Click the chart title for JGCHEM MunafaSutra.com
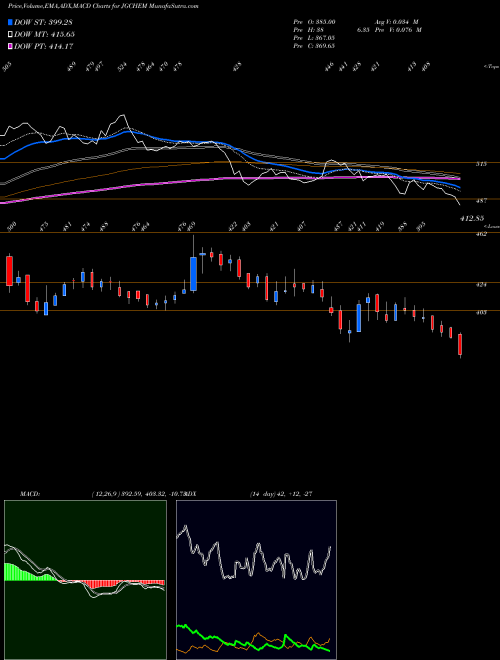 coord(103,6)
